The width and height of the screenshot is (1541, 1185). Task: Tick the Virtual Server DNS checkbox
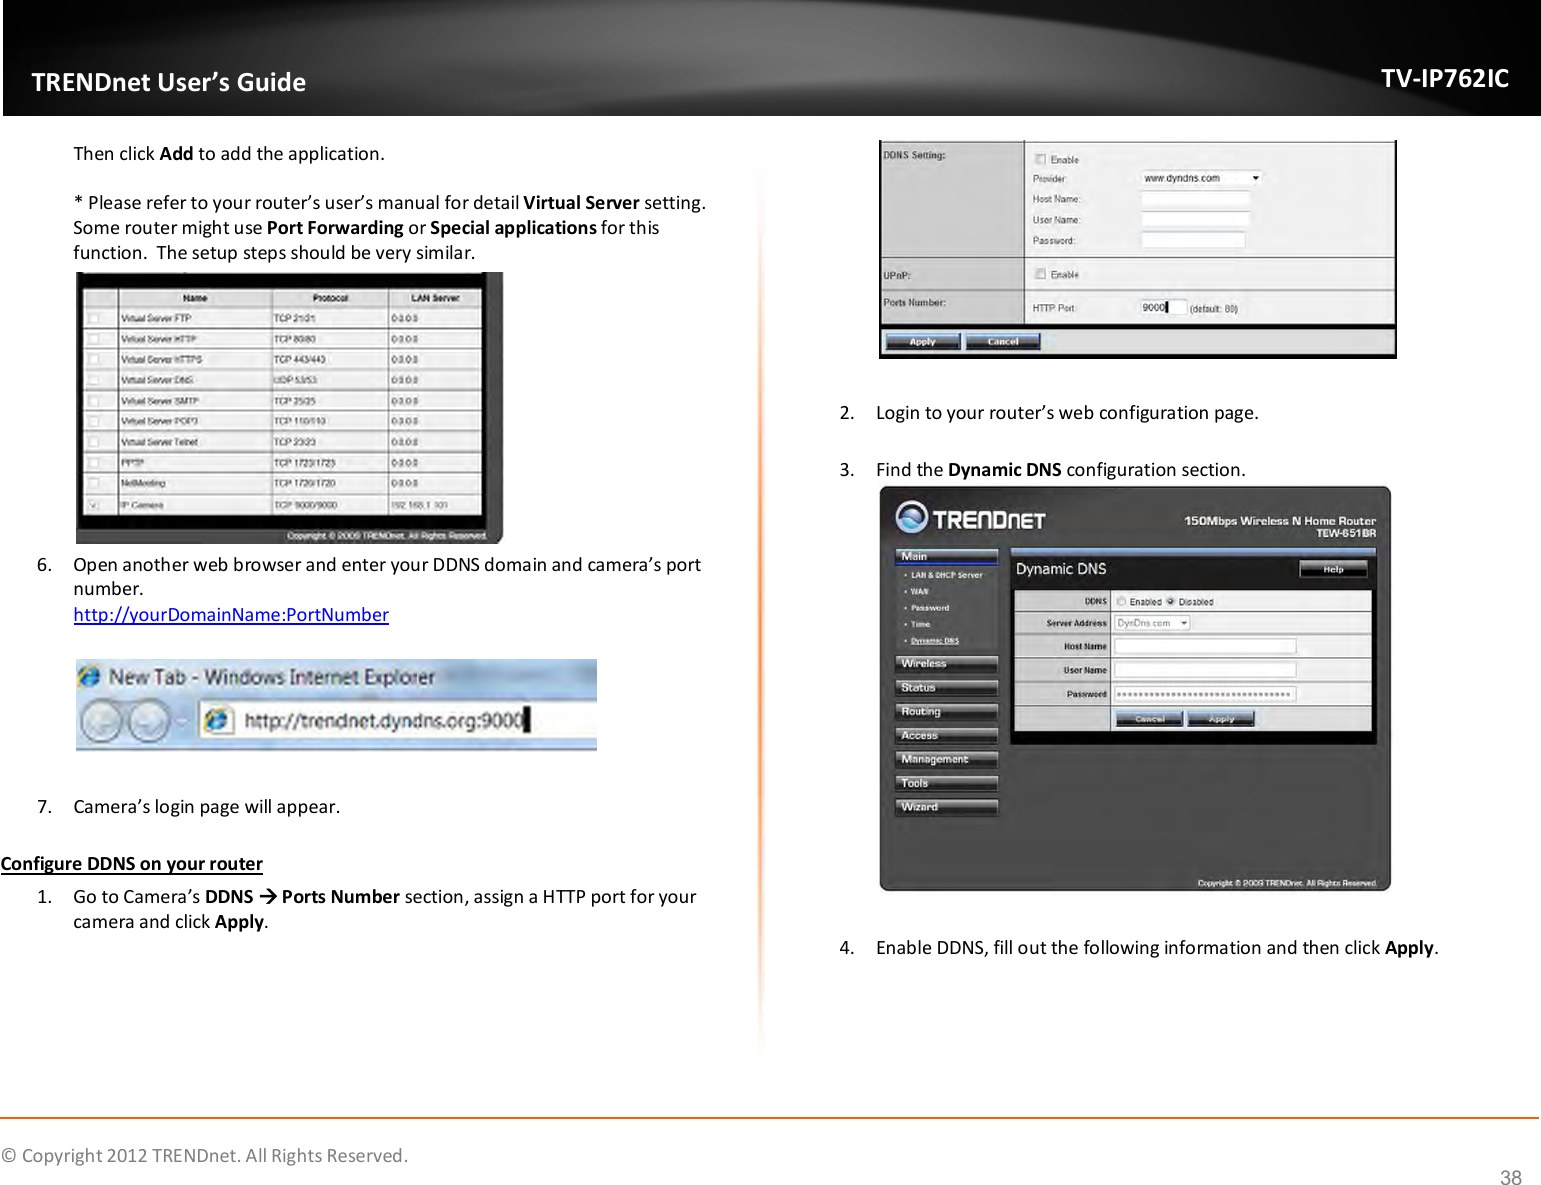tap(94, 380)
